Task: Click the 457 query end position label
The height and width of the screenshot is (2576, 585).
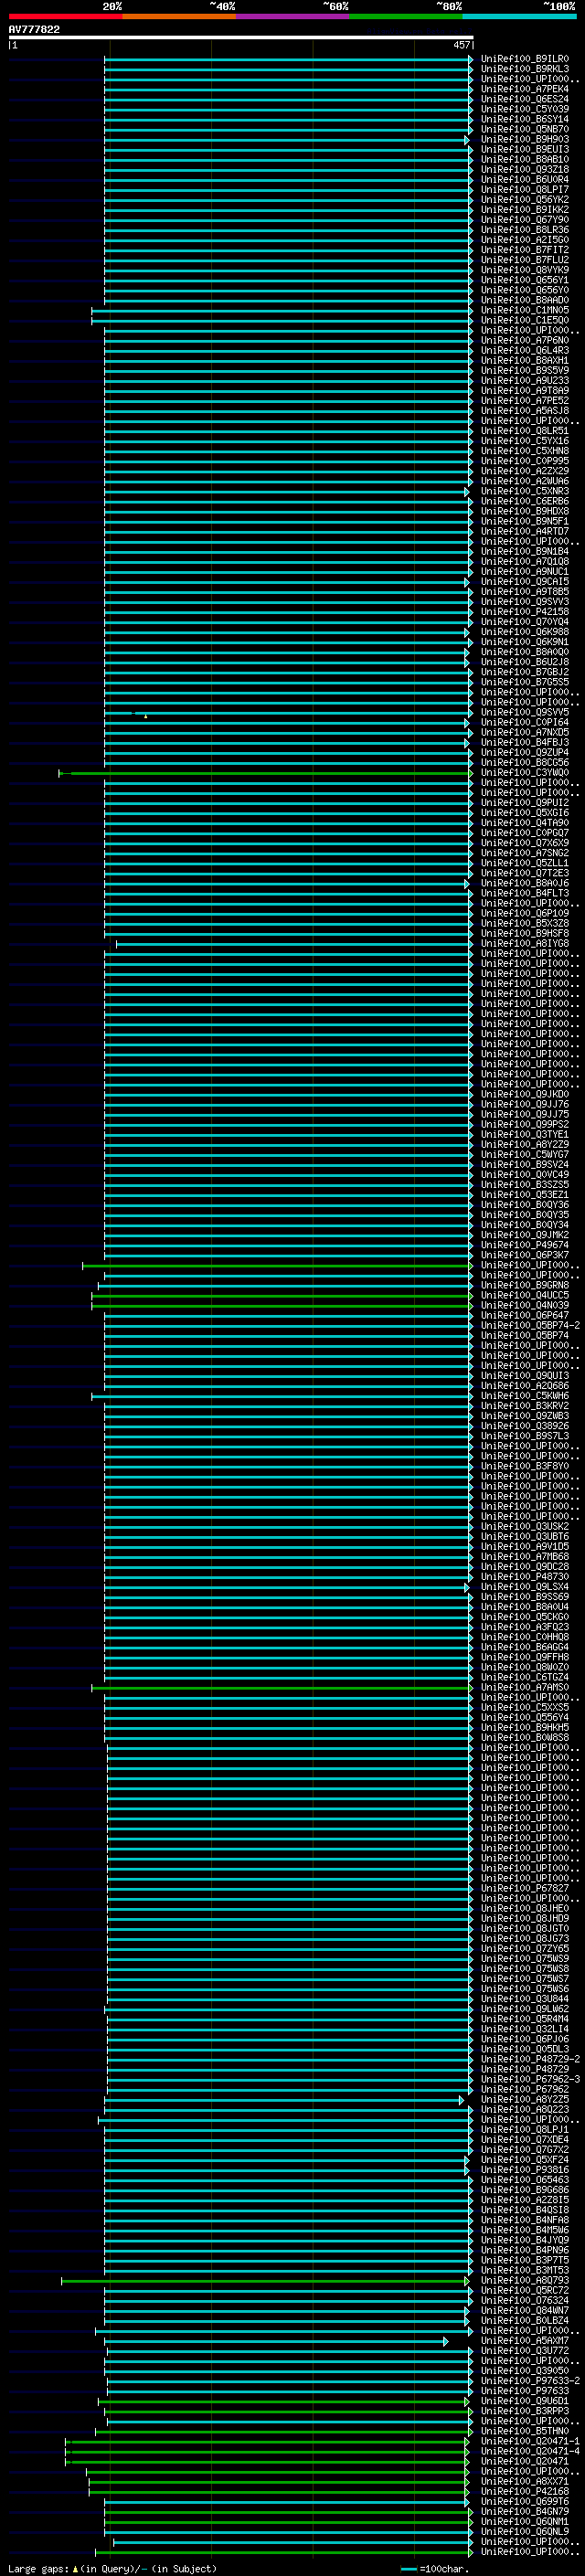Action: [x=461, y=45]
